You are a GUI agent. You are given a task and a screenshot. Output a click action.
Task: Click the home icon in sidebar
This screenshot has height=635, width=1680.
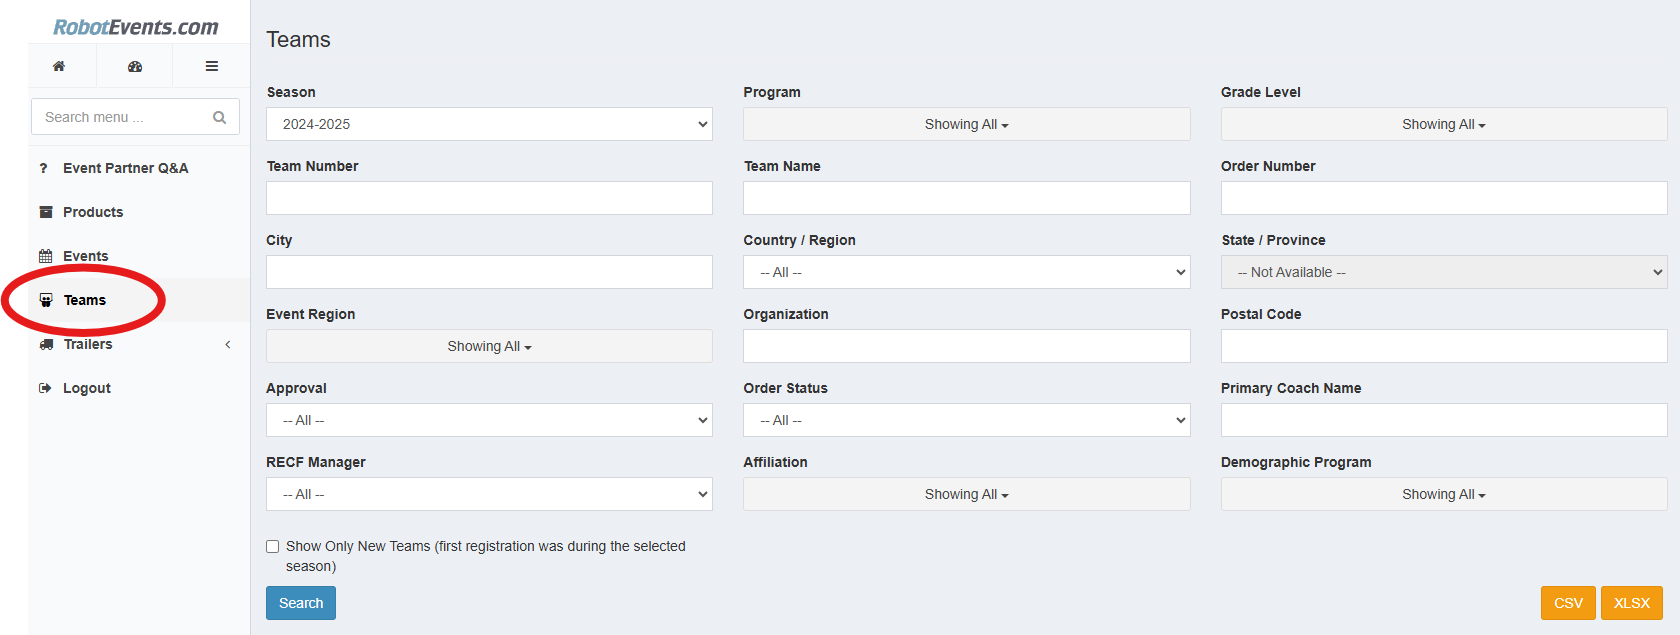point(59,66)
